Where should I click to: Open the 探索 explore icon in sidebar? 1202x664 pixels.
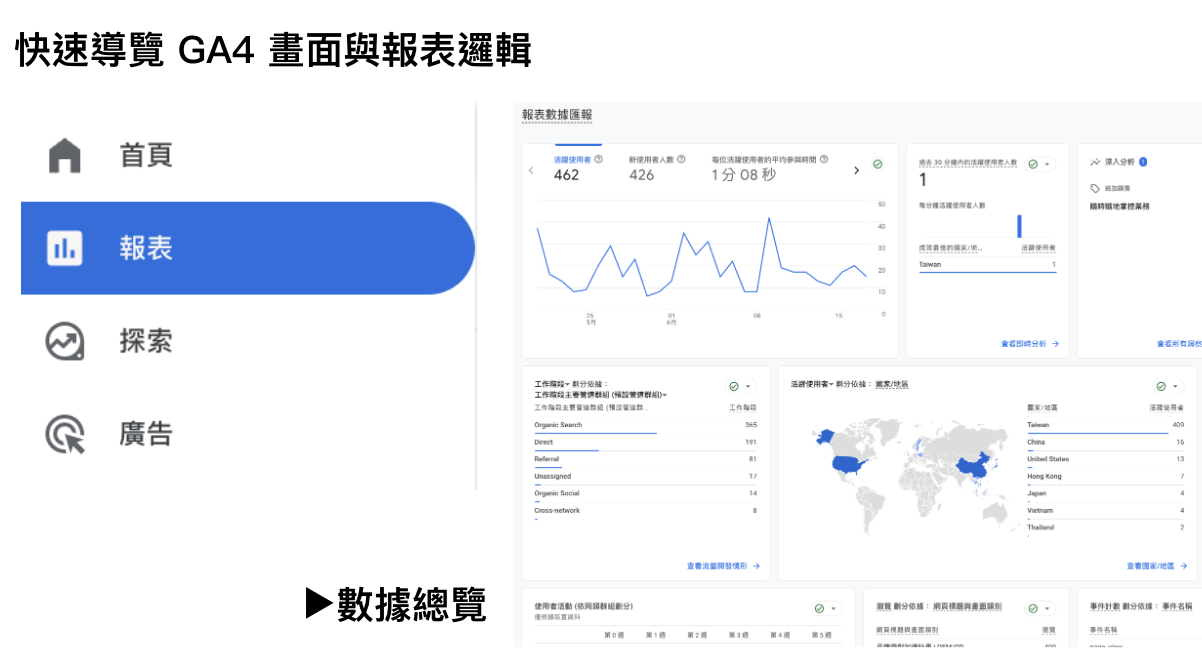tap(65, 341)
